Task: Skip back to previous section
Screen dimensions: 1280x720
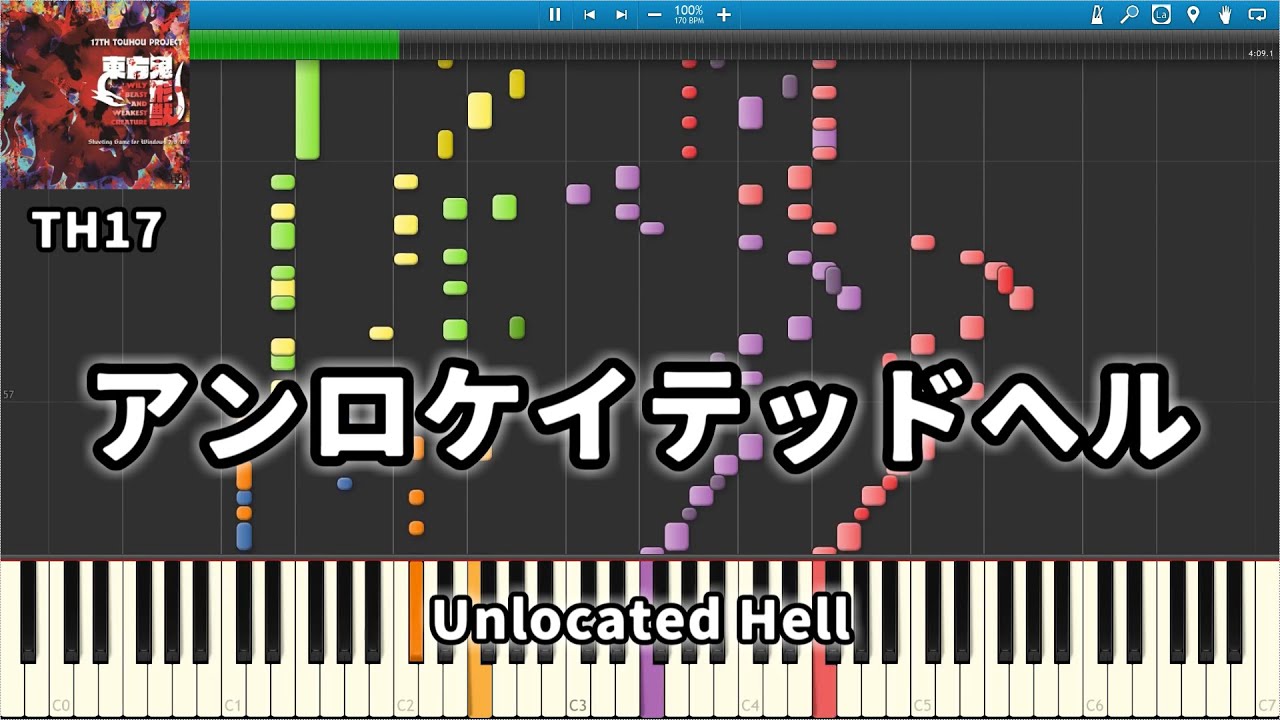Action: (x=589, y=14)
